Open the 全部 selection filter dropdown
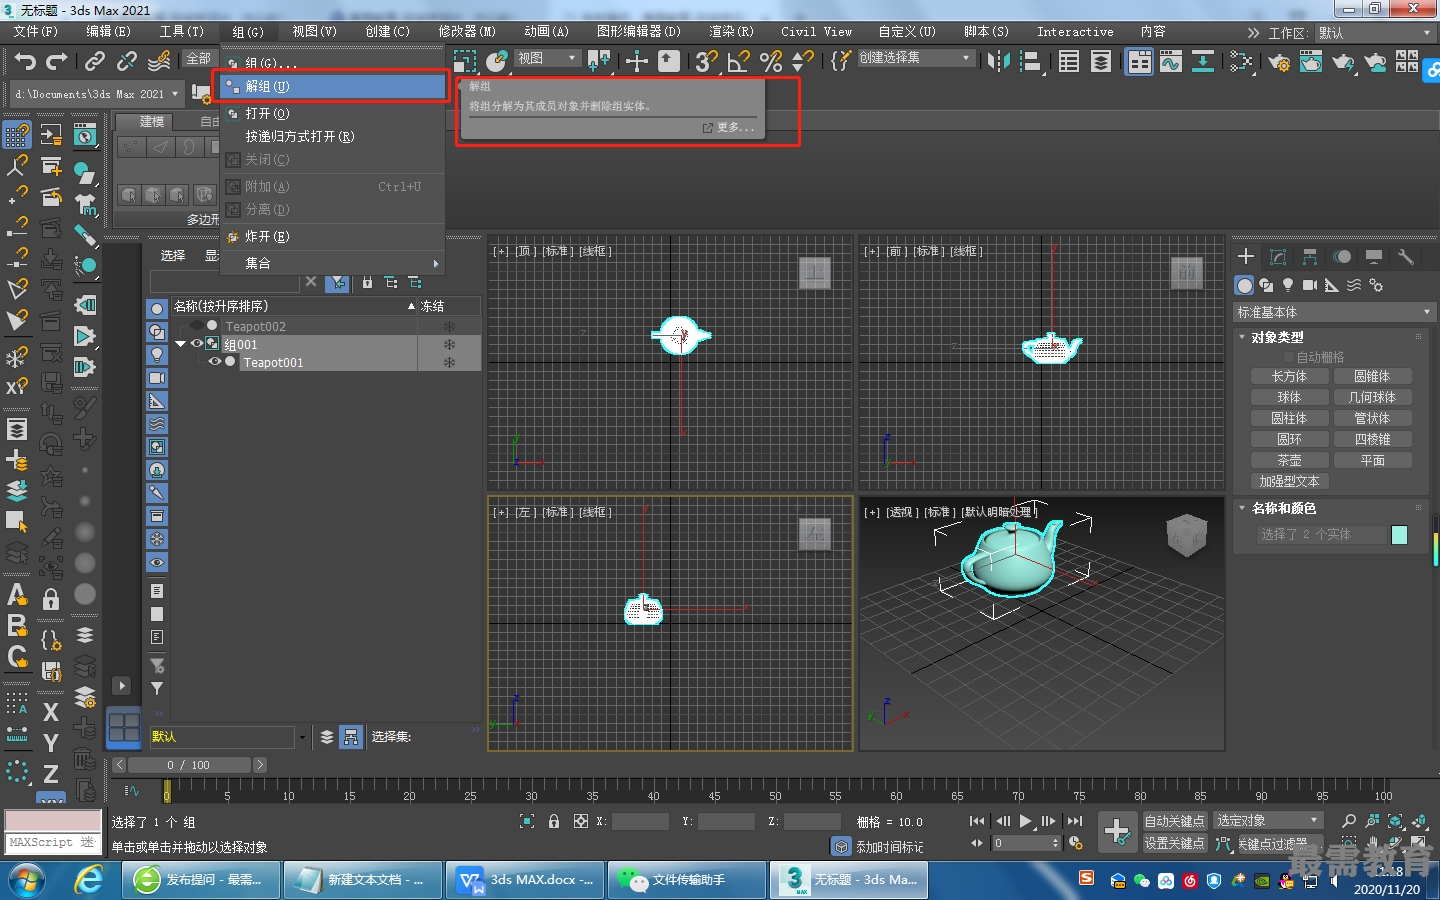1440x900 pixels. coord(199,59)
